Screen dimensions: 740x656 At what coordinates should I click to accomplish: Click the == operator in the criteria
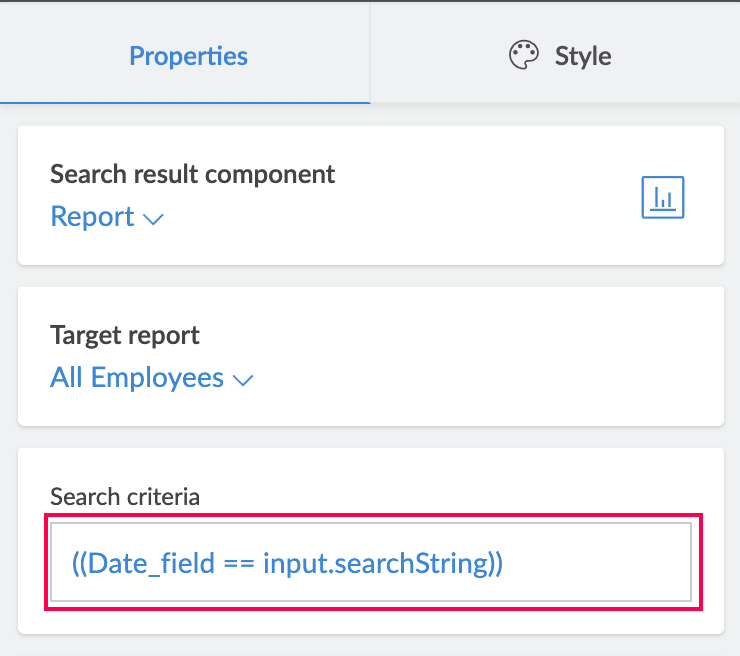point(238,563)
